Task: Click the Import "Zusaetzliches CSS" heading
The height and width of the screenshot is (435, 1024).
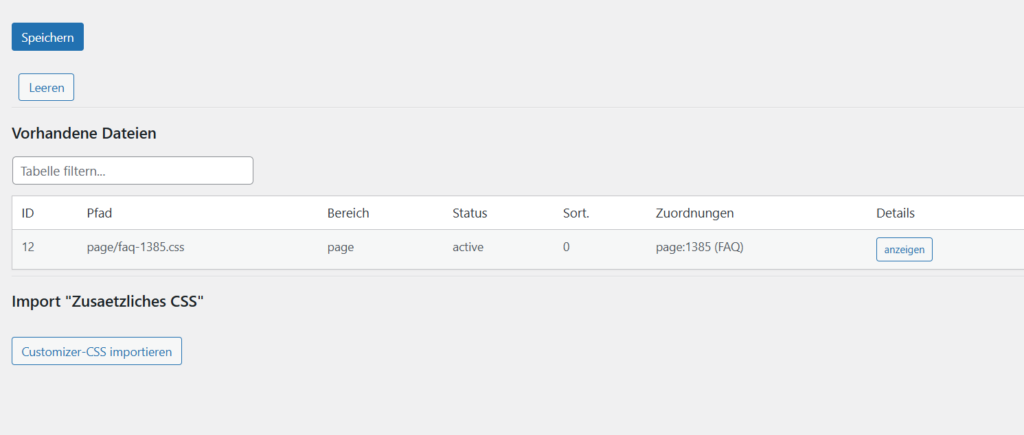Action: click(x=108, y=301)
